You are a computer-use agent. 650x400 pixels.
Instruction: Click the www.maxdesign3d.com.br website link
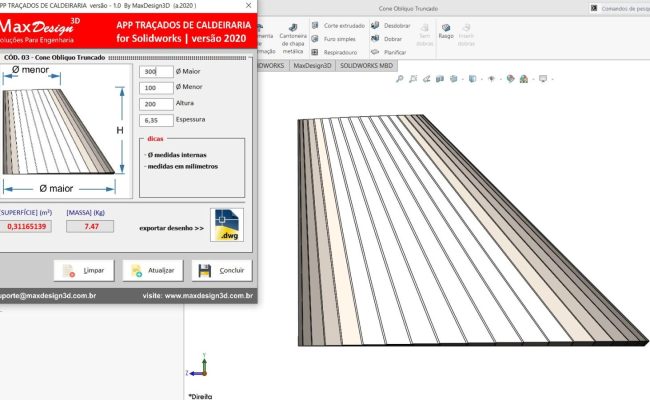[x=209, y=296]
